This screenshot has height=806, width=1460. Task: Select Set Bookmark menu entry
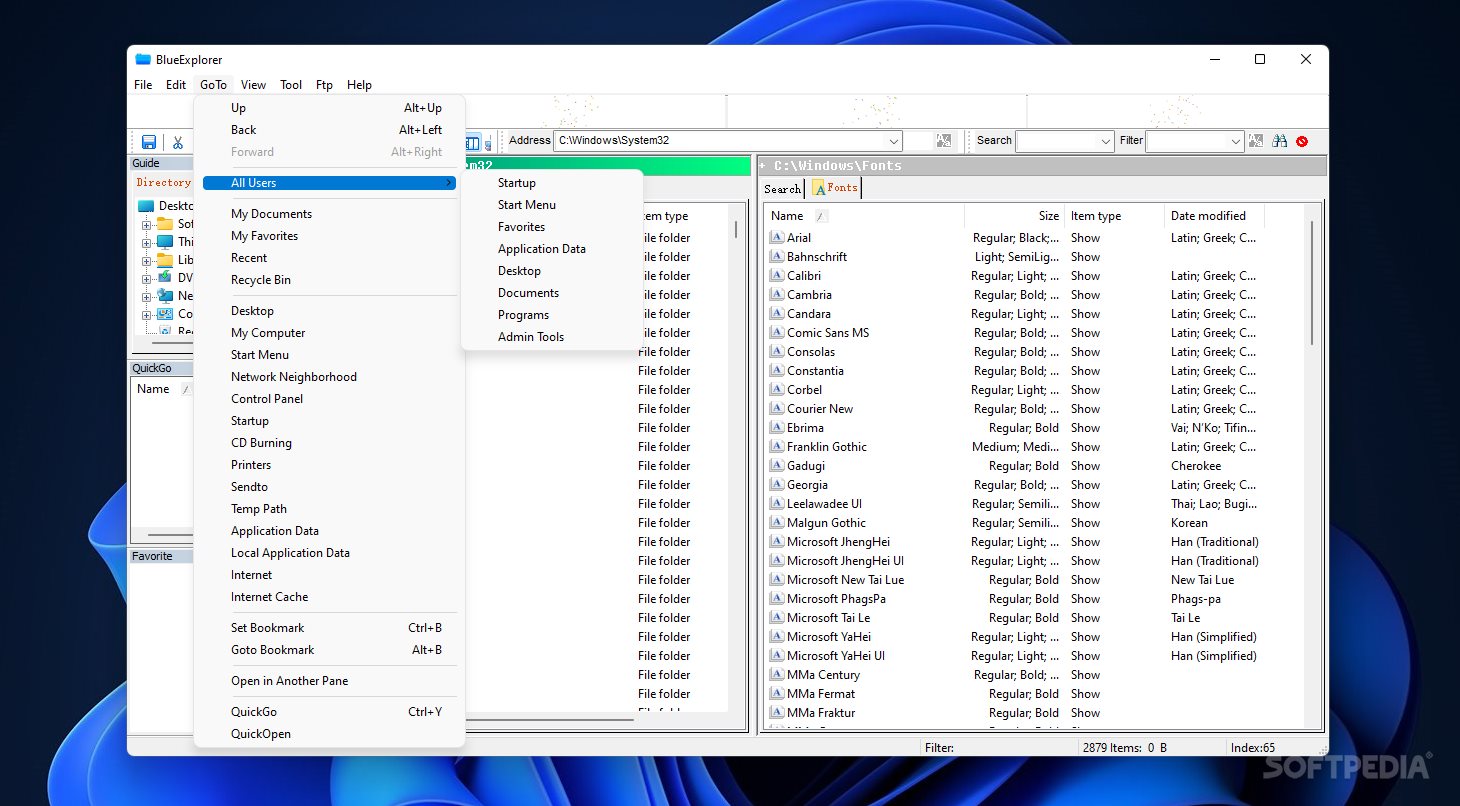(x=329, y=628)
